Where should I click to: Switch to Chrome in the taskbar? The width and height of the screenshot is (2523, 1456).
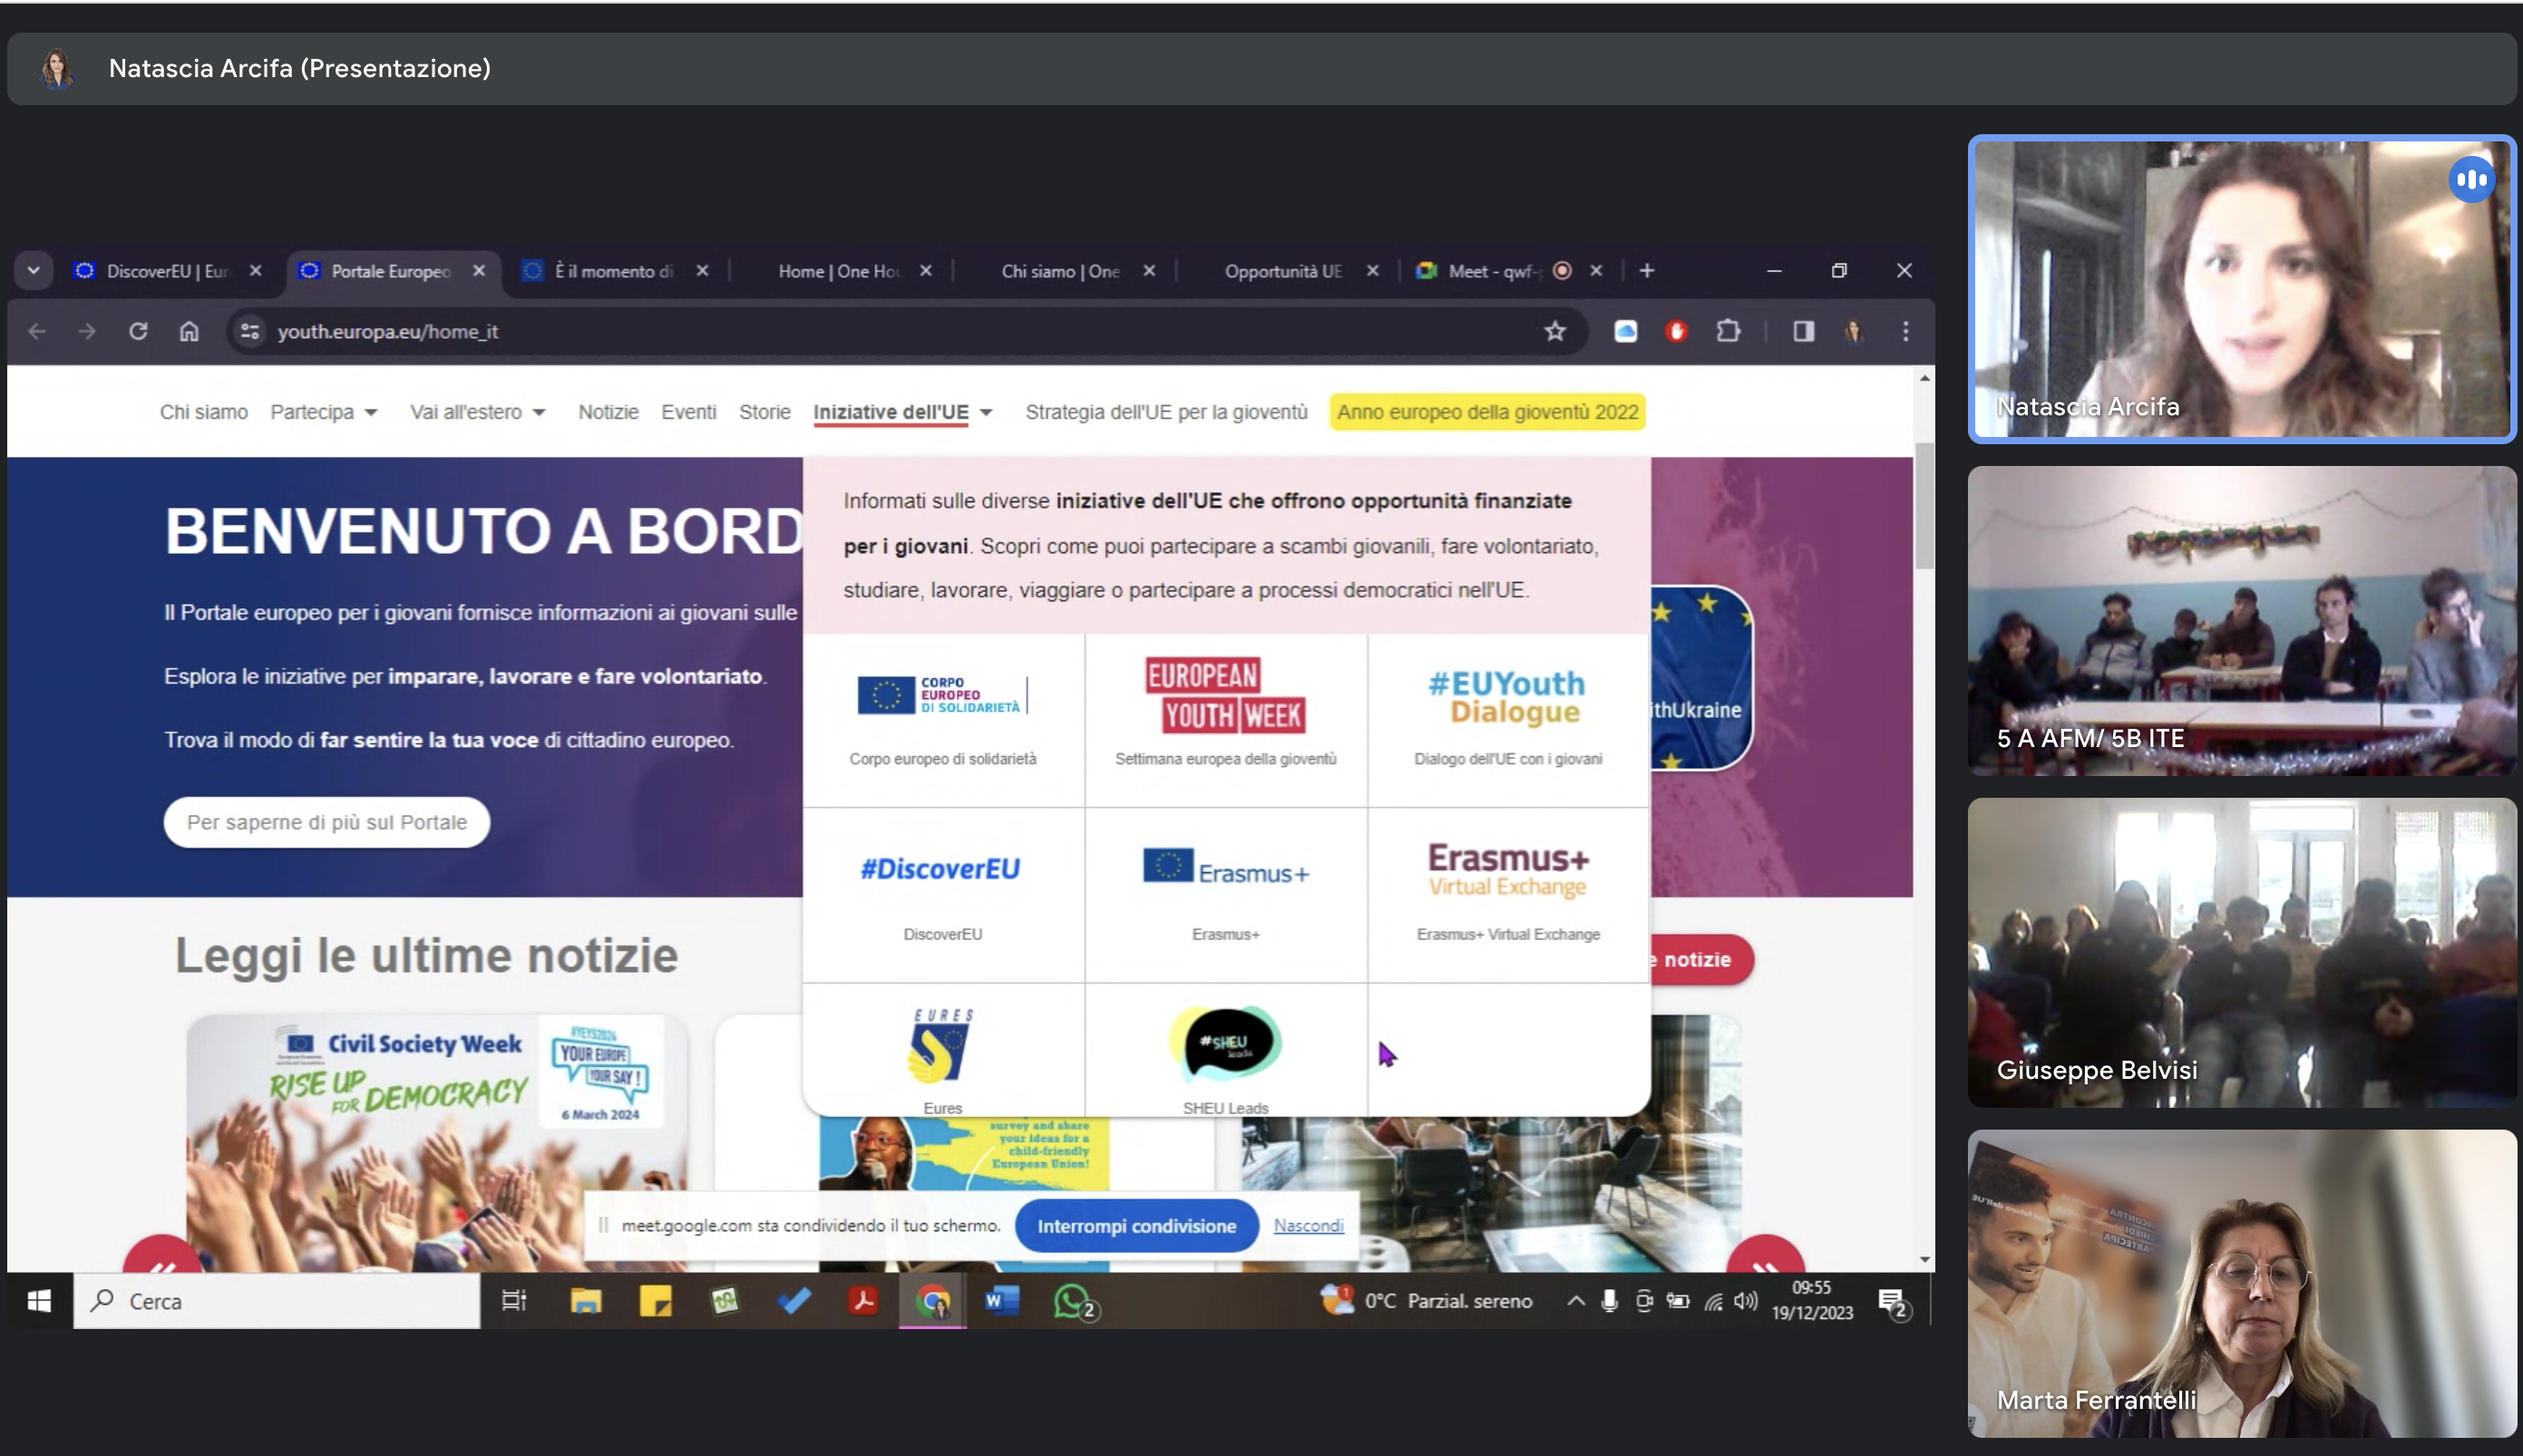pos(933,1301)
